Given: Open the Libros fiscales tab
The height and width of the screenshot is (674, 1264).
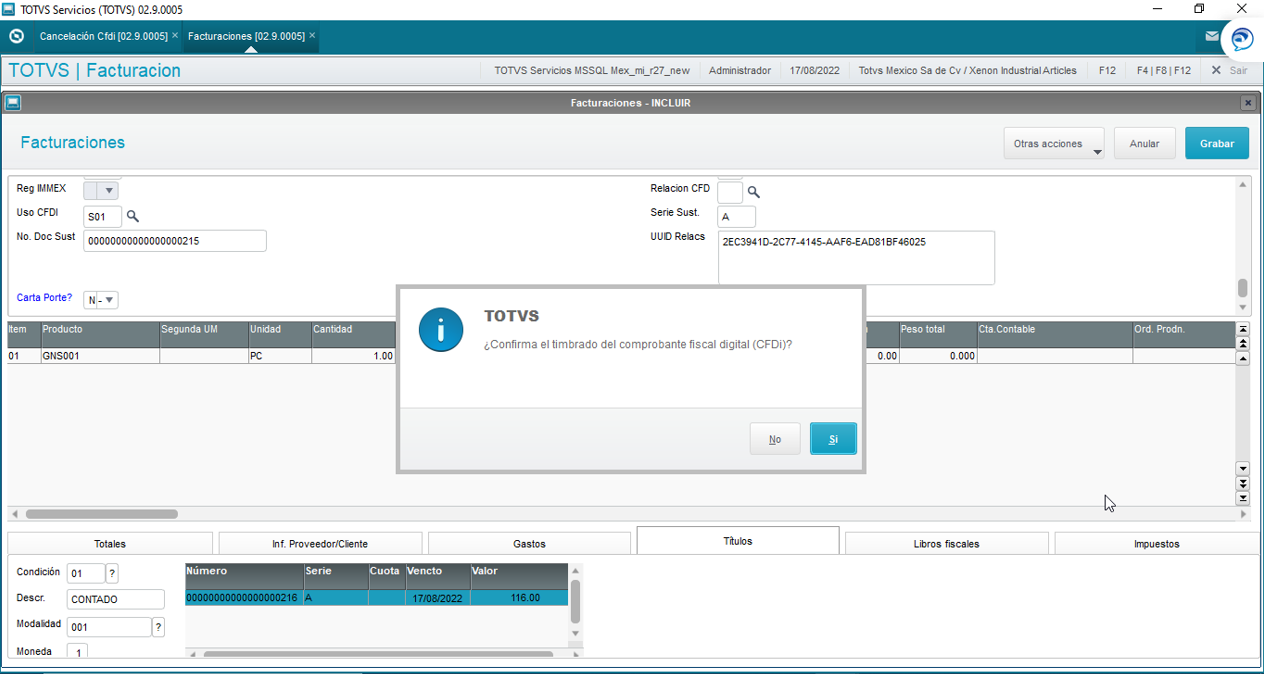Looking at the screenshot, I should click(x=946, y=544).
